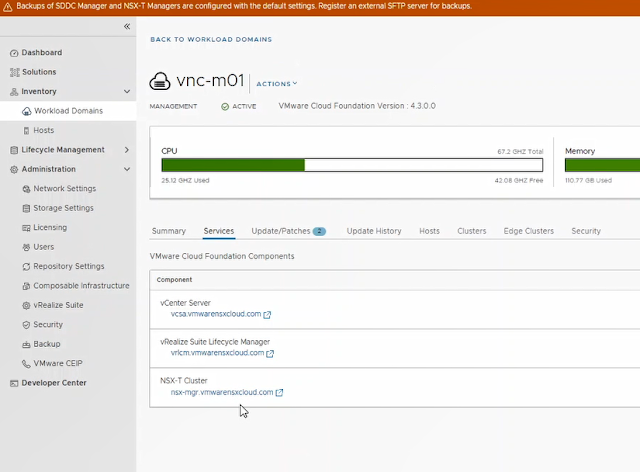Screen dimensions: 640x472
Task: Click the Memory usage progress bar
Action: tap(602, 165)
